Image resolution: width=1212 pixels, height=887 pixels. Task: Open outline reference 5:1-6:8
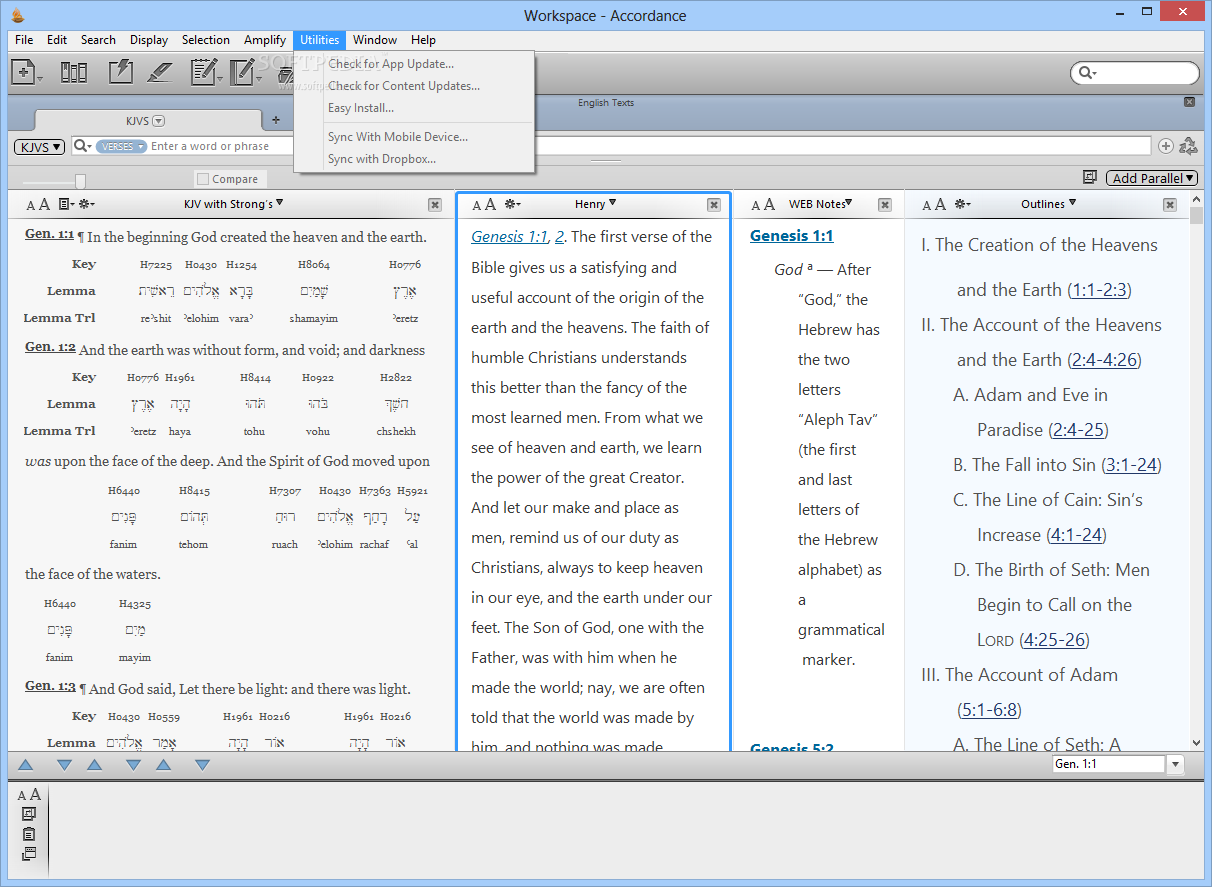(x=989, y=710)
